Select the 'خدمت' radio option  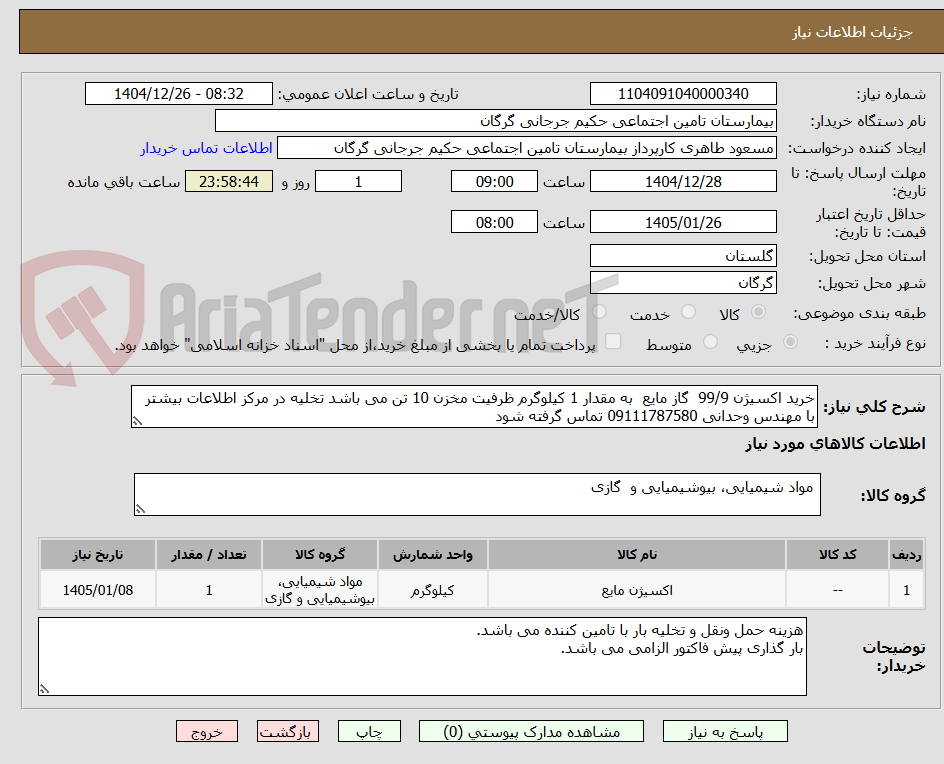pos(688,311)
